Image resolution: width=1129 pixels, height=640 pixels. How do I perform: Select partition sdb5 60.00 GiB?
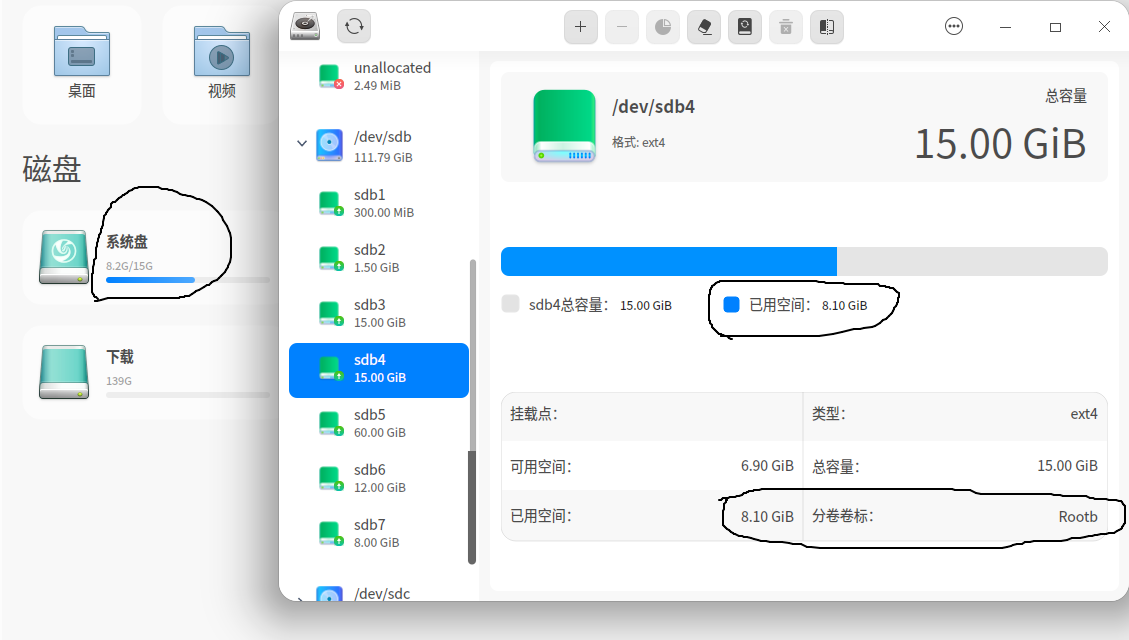[379, 423]
